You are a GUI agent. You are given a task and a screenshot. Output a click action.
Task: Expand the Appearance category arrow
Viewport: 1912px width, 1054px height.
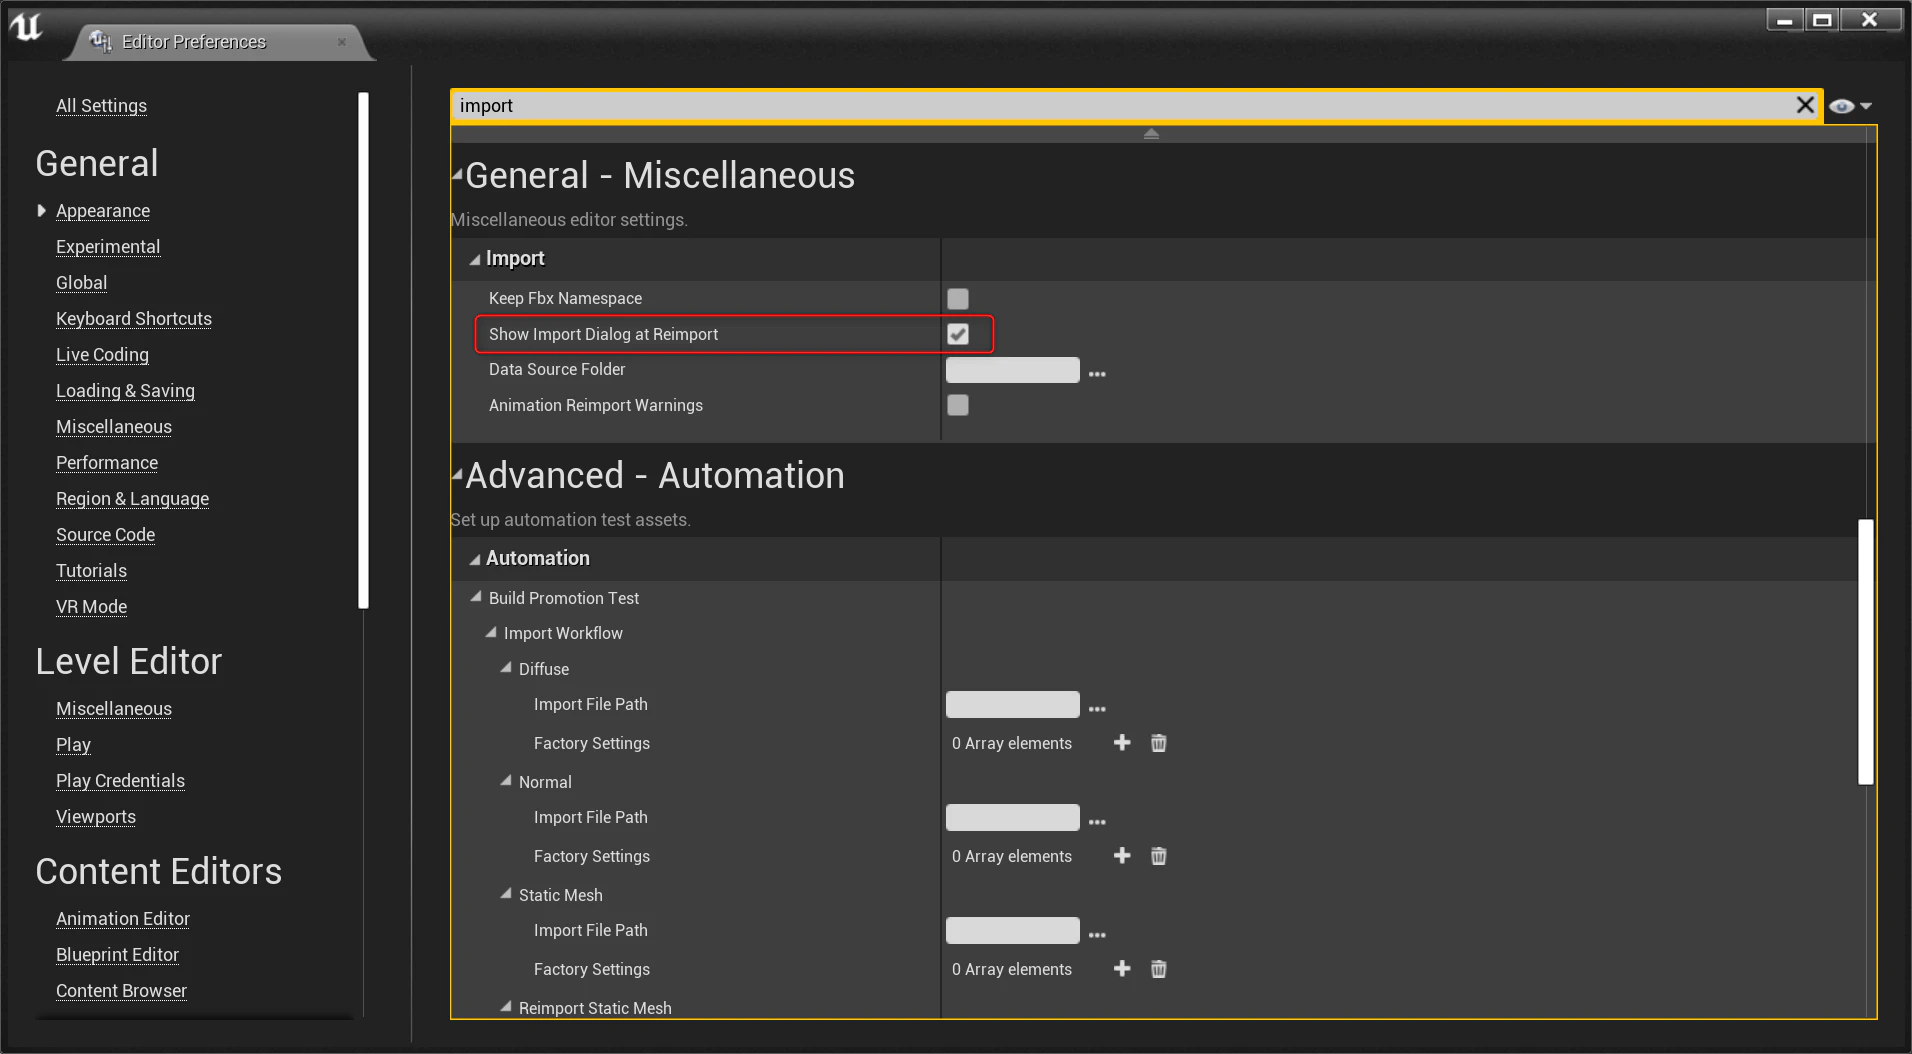coord(41,211)
